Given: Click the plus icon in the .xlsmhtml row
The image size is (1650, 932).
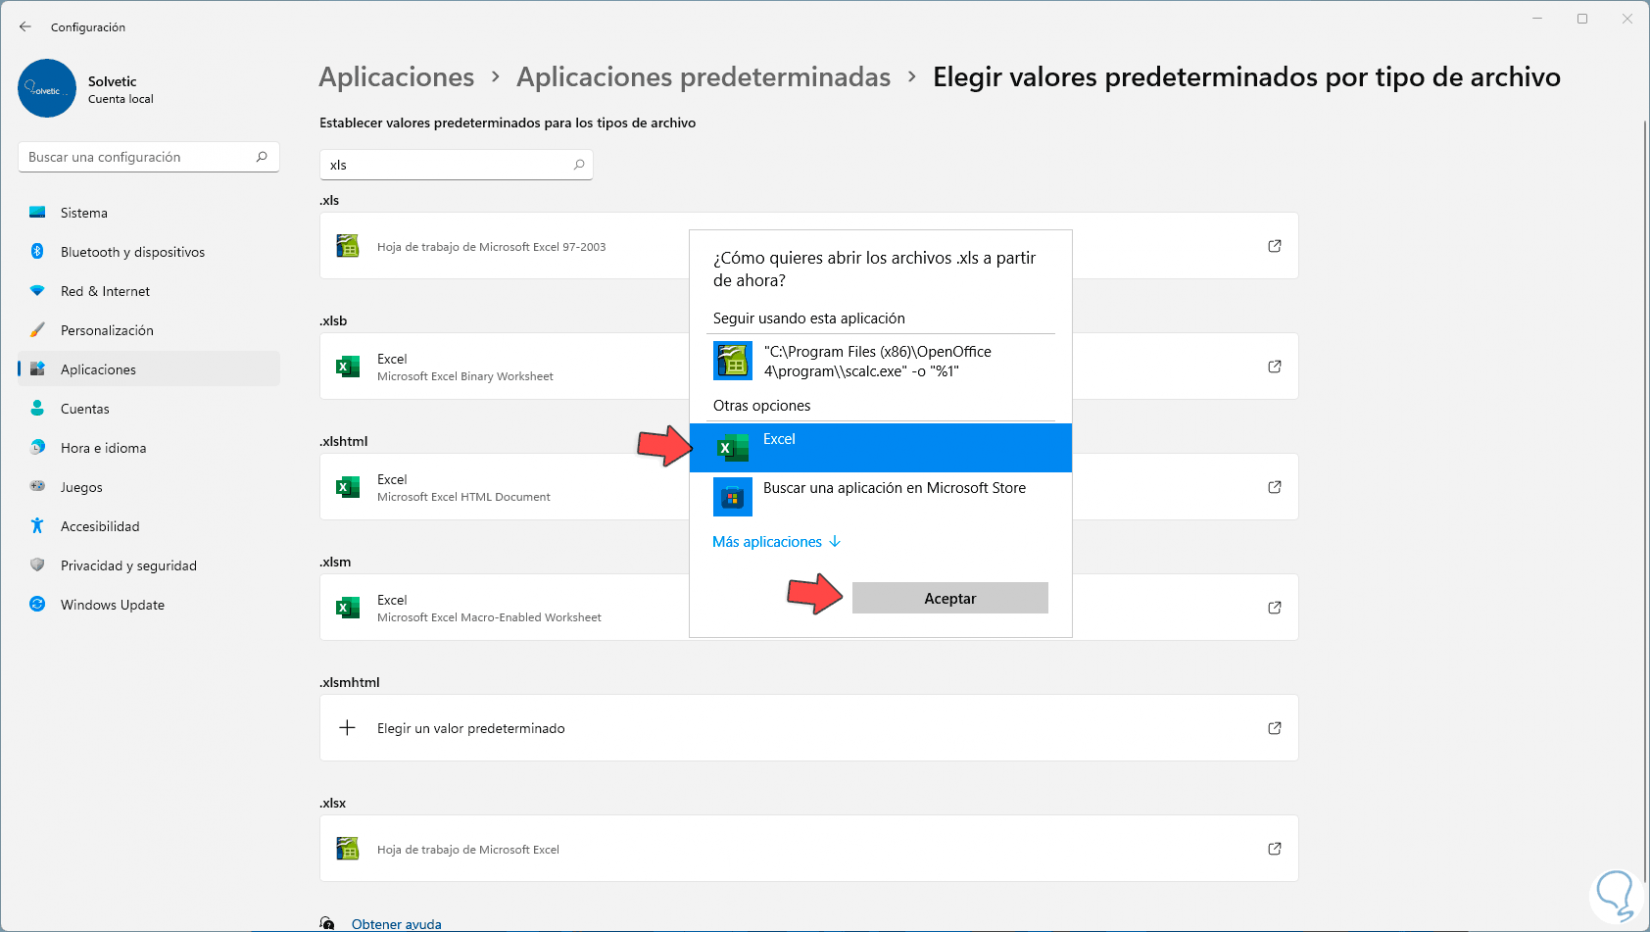Looking at the screenshot, I should pyautogui.click(x=347, y=728).
